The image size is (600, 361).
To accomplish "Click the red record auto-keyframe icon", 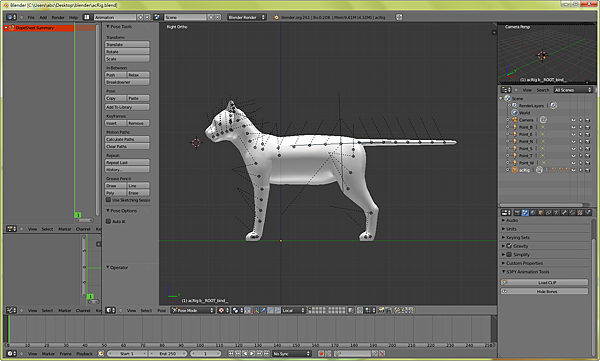I will [x=321, y=354].
